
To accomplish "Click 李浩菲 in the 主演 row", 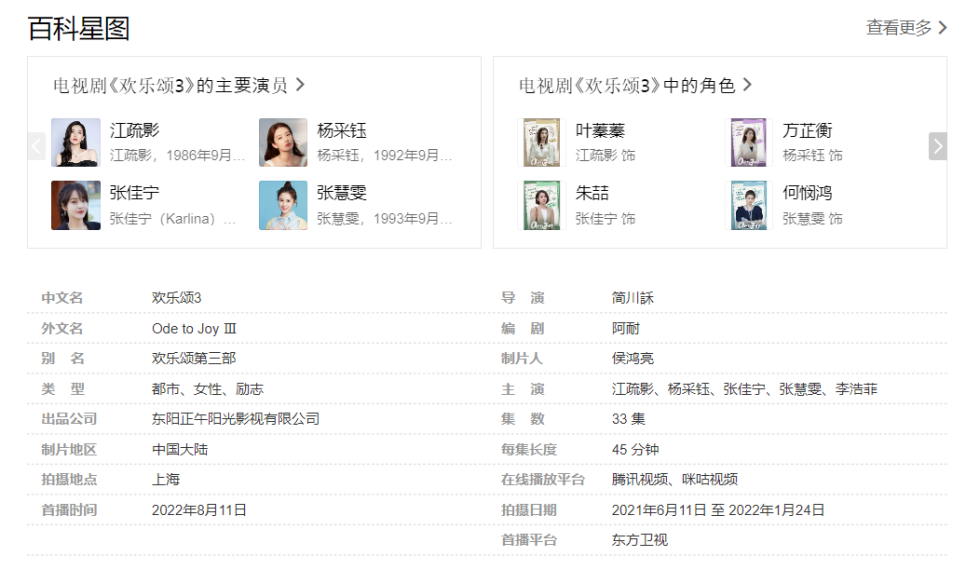I will [x=856, y=389].
